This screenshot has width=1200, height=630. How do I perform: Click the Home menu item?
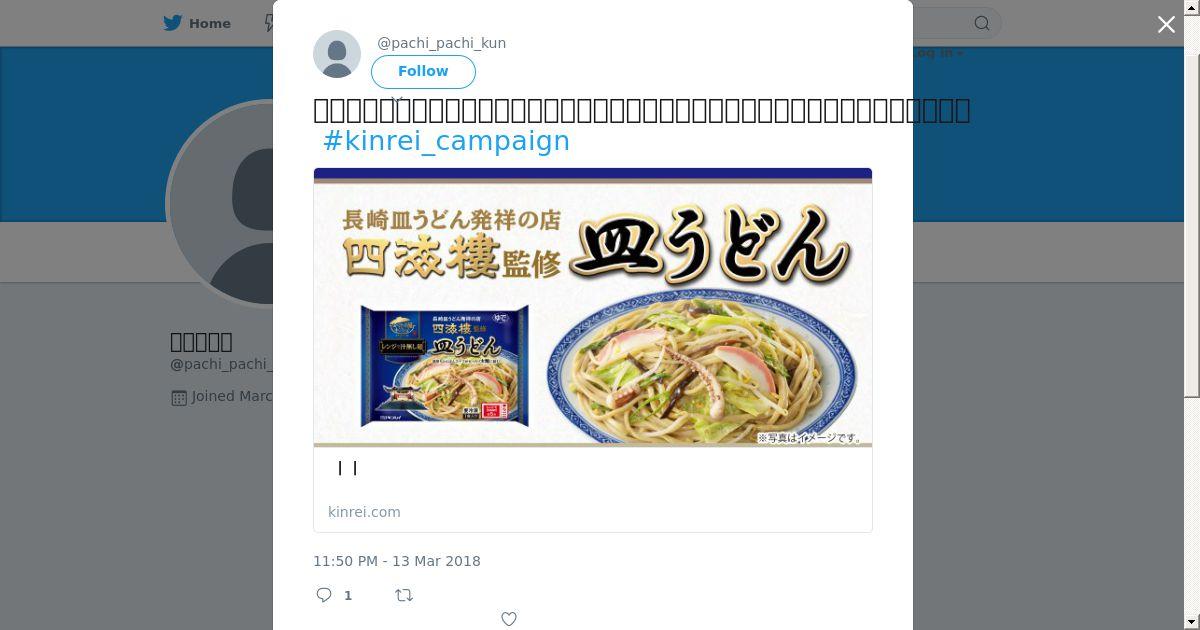198,23
